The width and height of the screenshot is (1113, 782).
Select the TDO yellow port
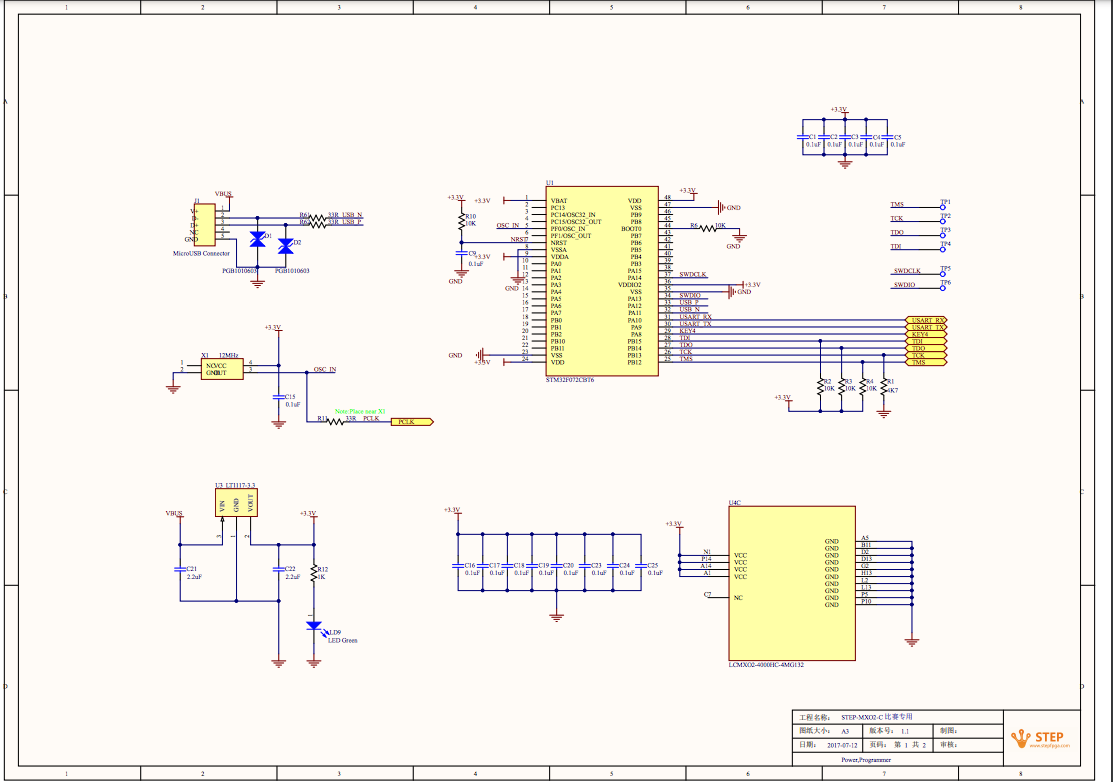tap(926, 348)
